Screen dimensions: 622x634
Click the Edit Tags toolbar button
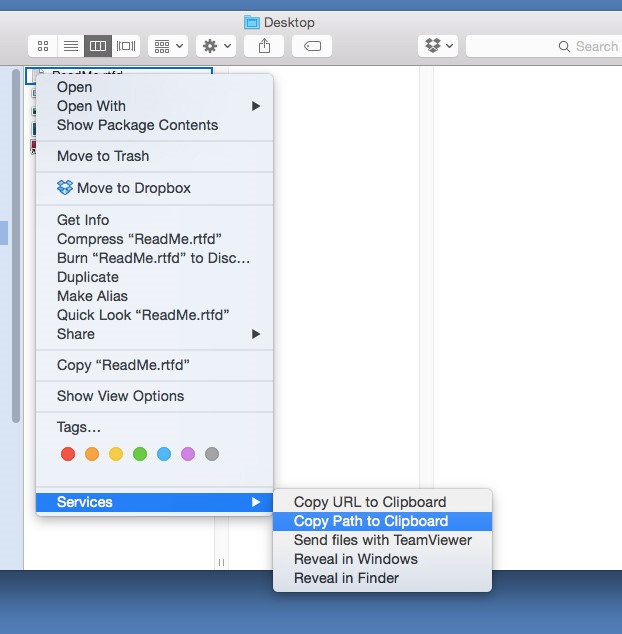(x=311, y=46)
